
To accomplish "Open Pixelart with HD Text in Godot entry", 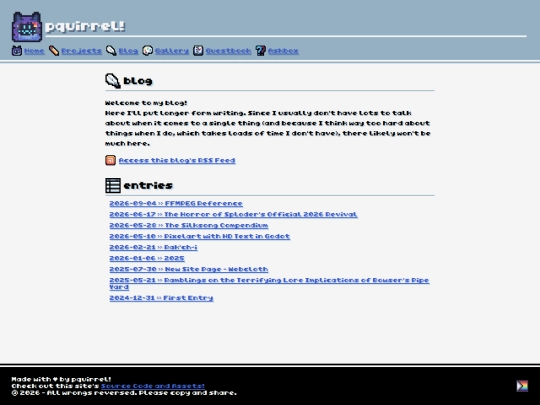I will point(199,237).
